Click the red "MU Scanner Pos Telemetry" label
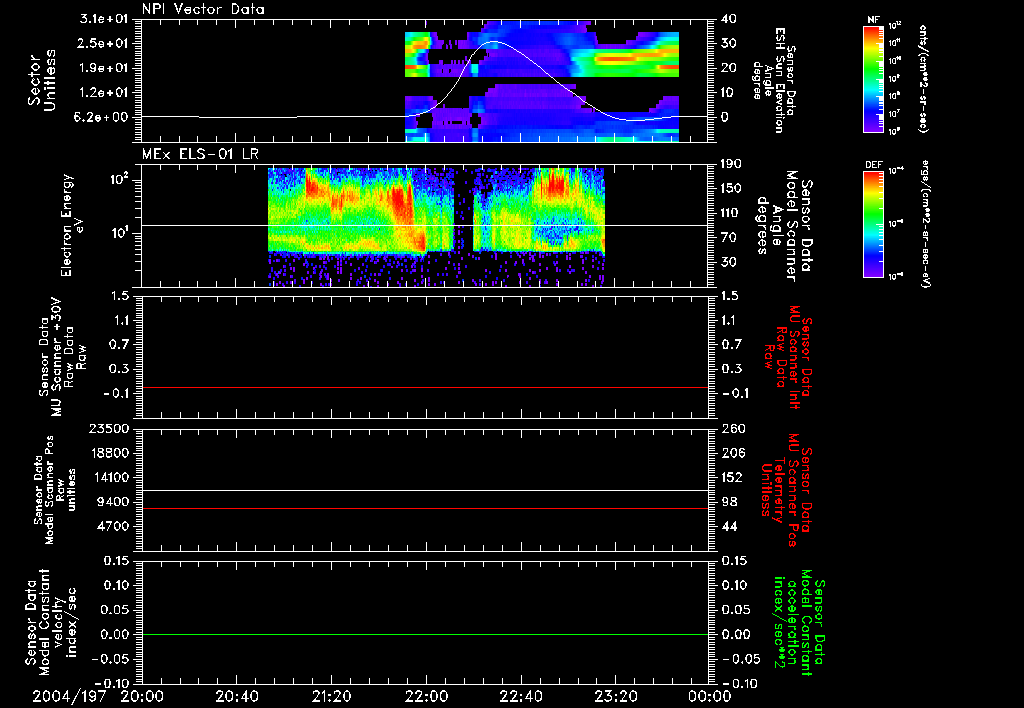1024x708 pixels. click(x=786, y=490)
